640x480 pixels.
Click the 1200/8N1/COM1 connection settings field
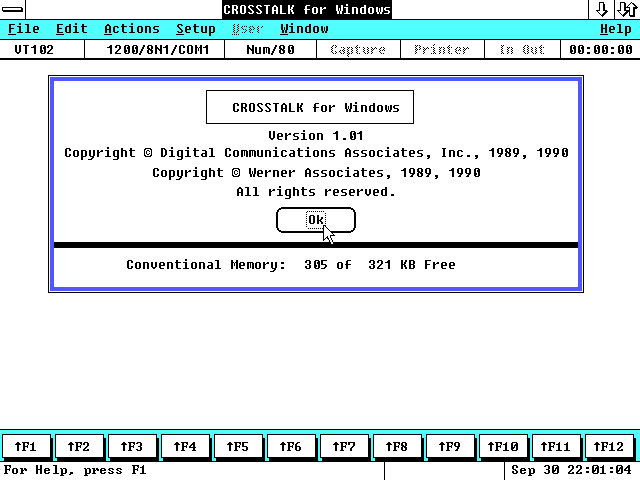click(155, 50)
